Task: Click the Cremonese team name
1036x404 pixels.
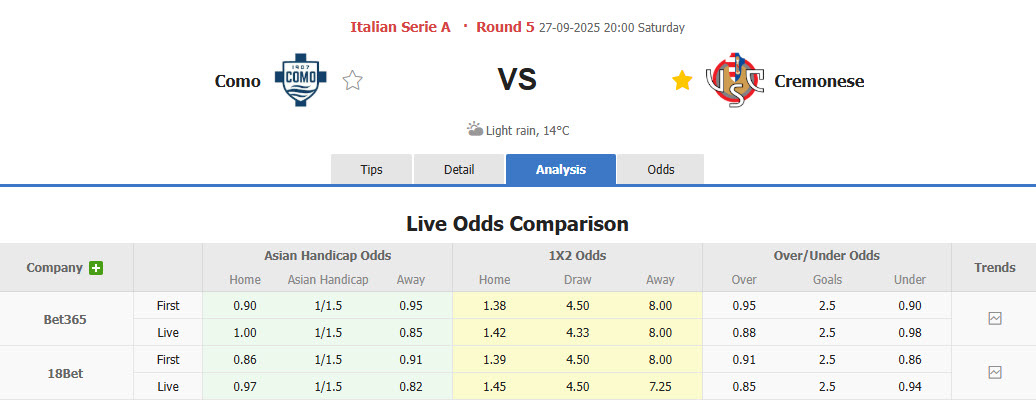Action: (x=819, y=81)
